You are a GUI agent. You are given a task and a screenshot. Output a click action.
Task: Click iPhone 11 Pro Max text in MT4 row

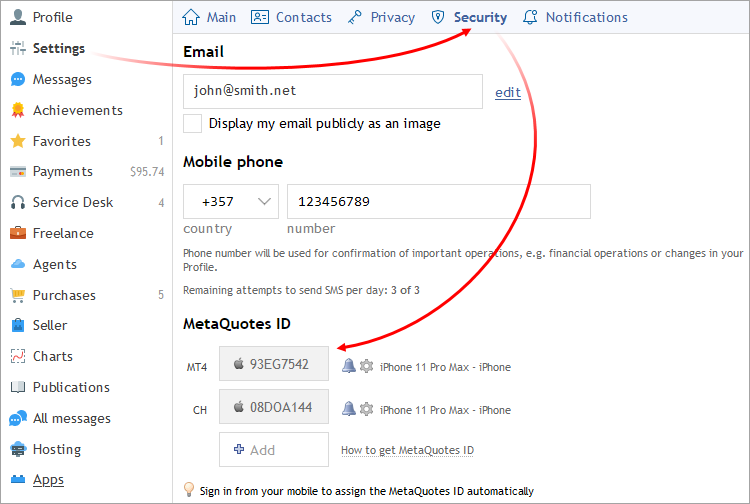tap(445, 367)
